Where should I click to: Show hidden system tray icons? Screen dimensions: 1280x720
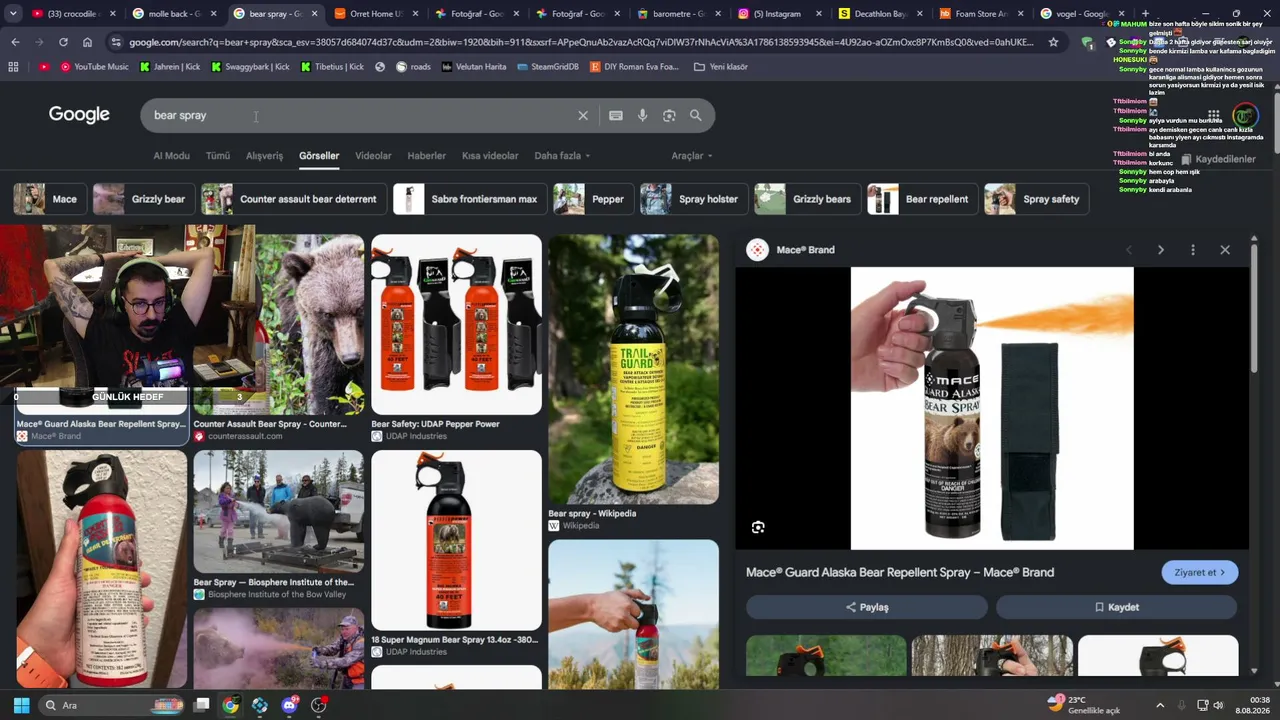(x=1159, y=705)
